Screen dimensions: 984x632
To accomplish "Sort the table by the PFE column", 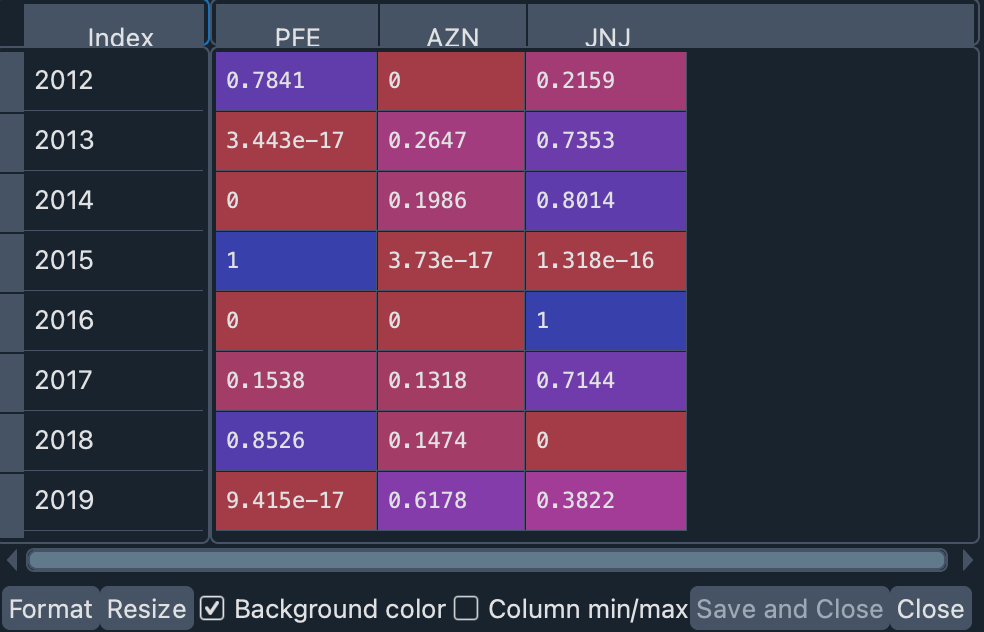I will pyautogui.click(x=295, y=38).
